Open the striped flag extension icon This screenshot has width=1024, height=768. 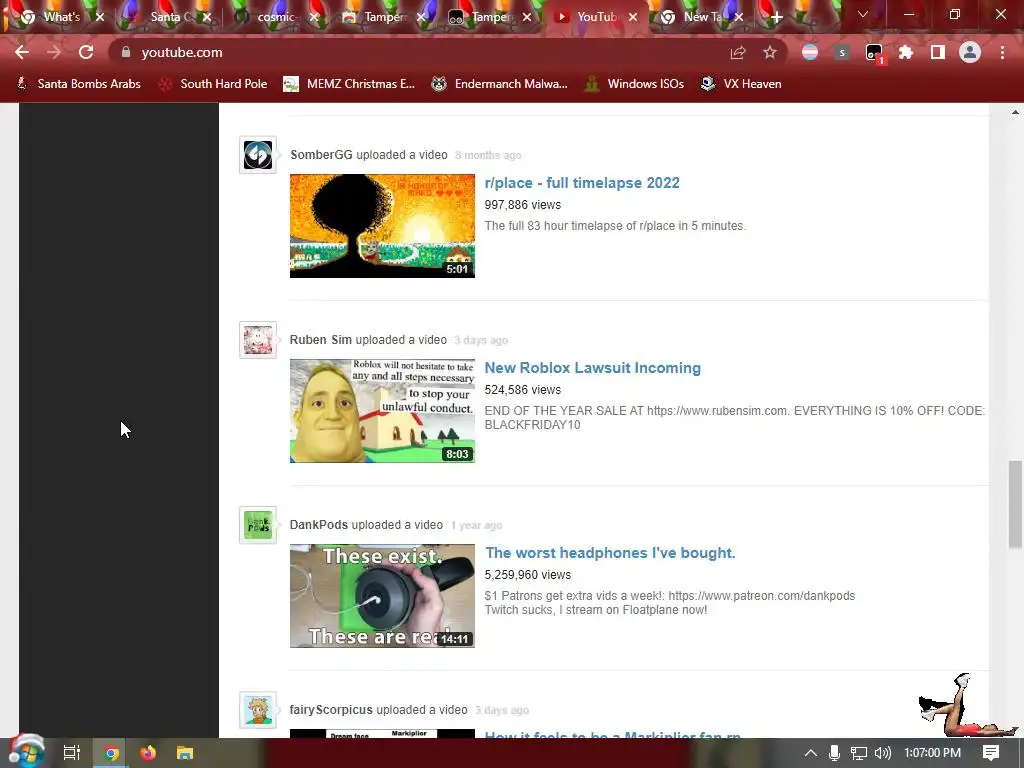[x=810, y=52]
